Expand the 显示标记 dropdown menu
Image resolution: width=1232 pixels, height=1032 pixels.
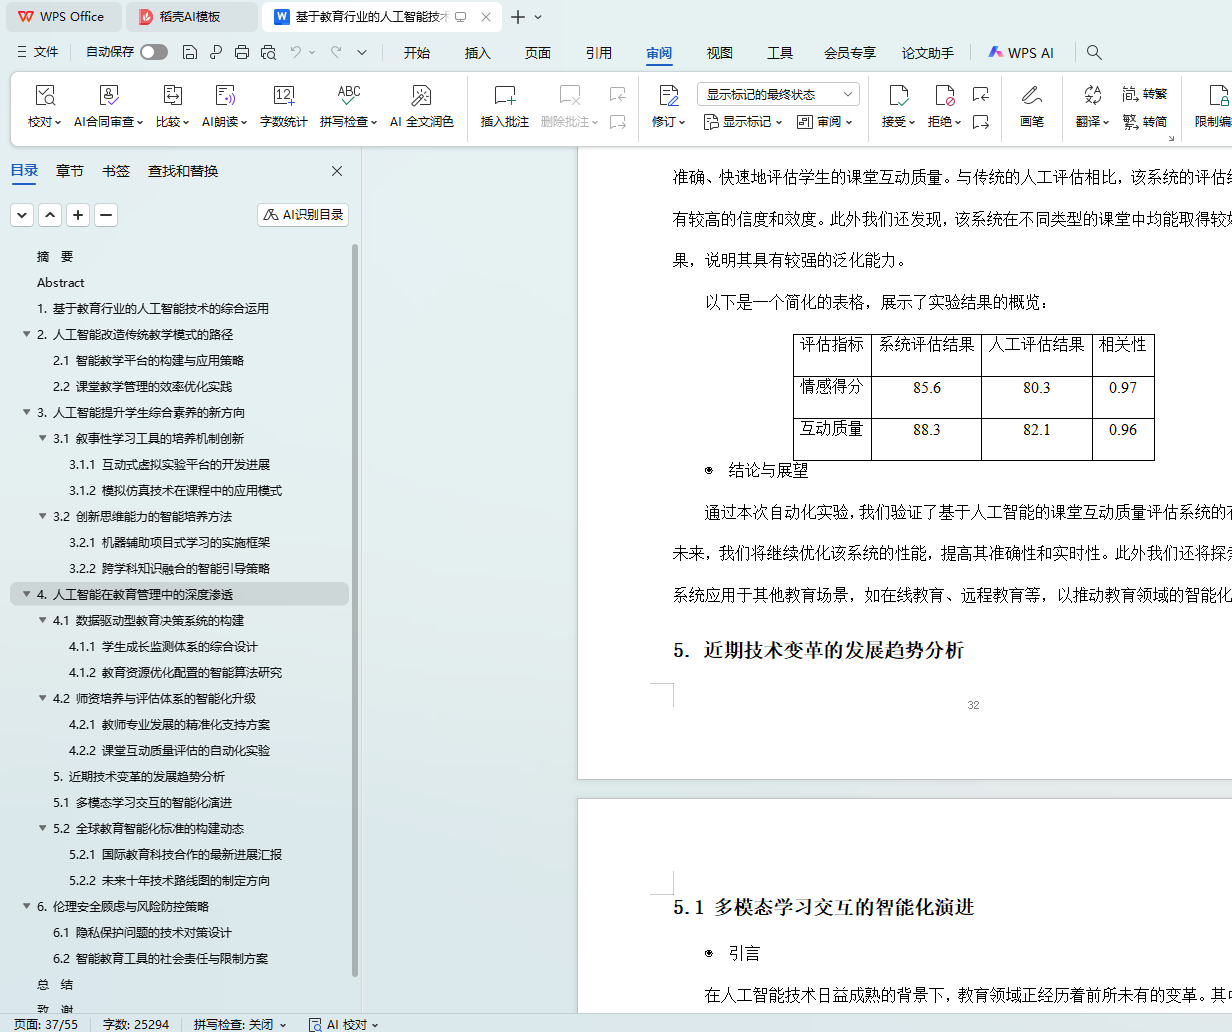click(x=742, y=122)
